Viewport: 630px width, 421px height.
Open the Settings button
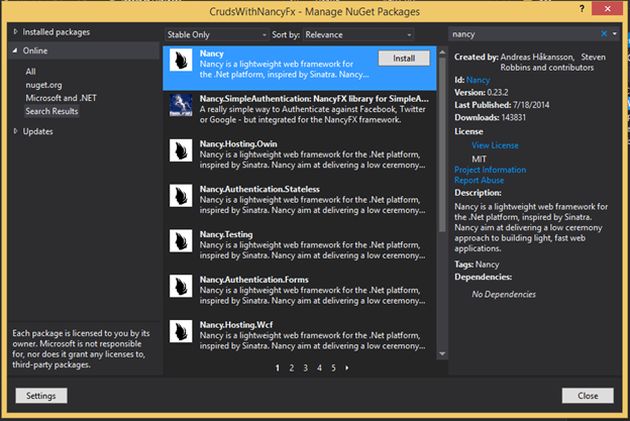click(41, 396)
